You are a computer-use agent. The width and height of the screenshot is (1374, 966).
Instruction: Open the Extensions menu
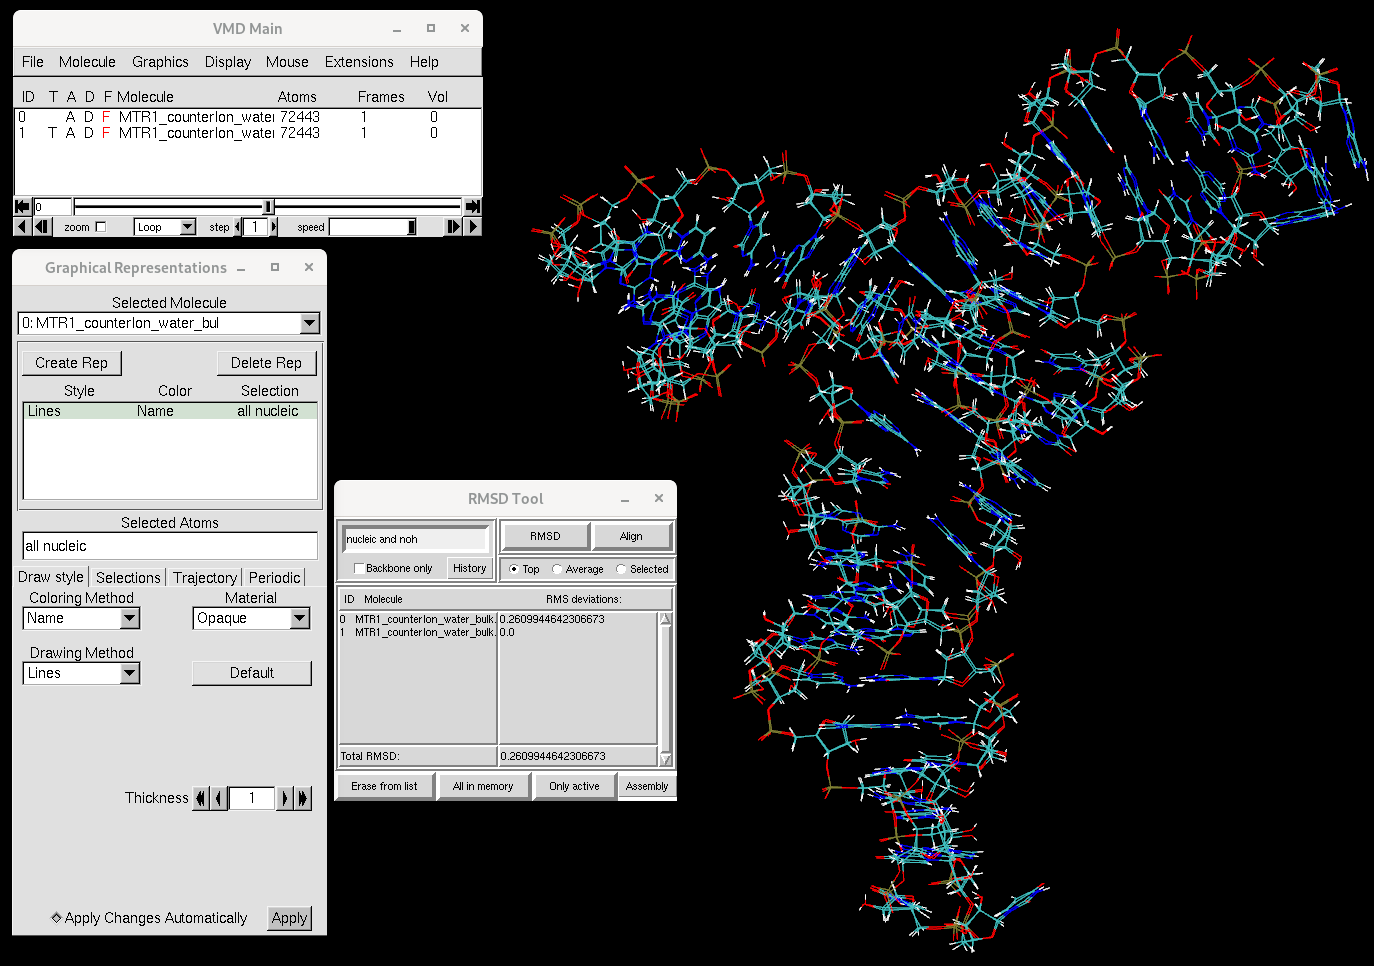pyautogui.click(x=358, y=62)
